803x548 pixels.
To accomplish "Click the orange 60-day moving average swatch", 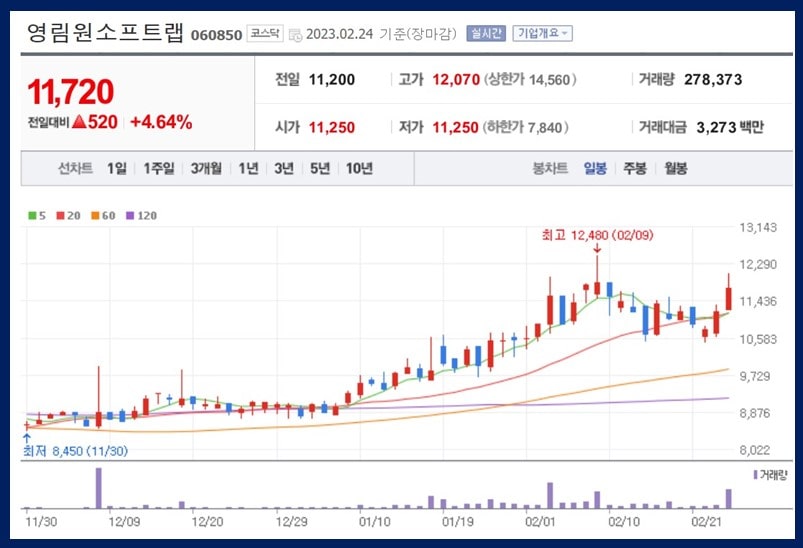I will 95,216.
